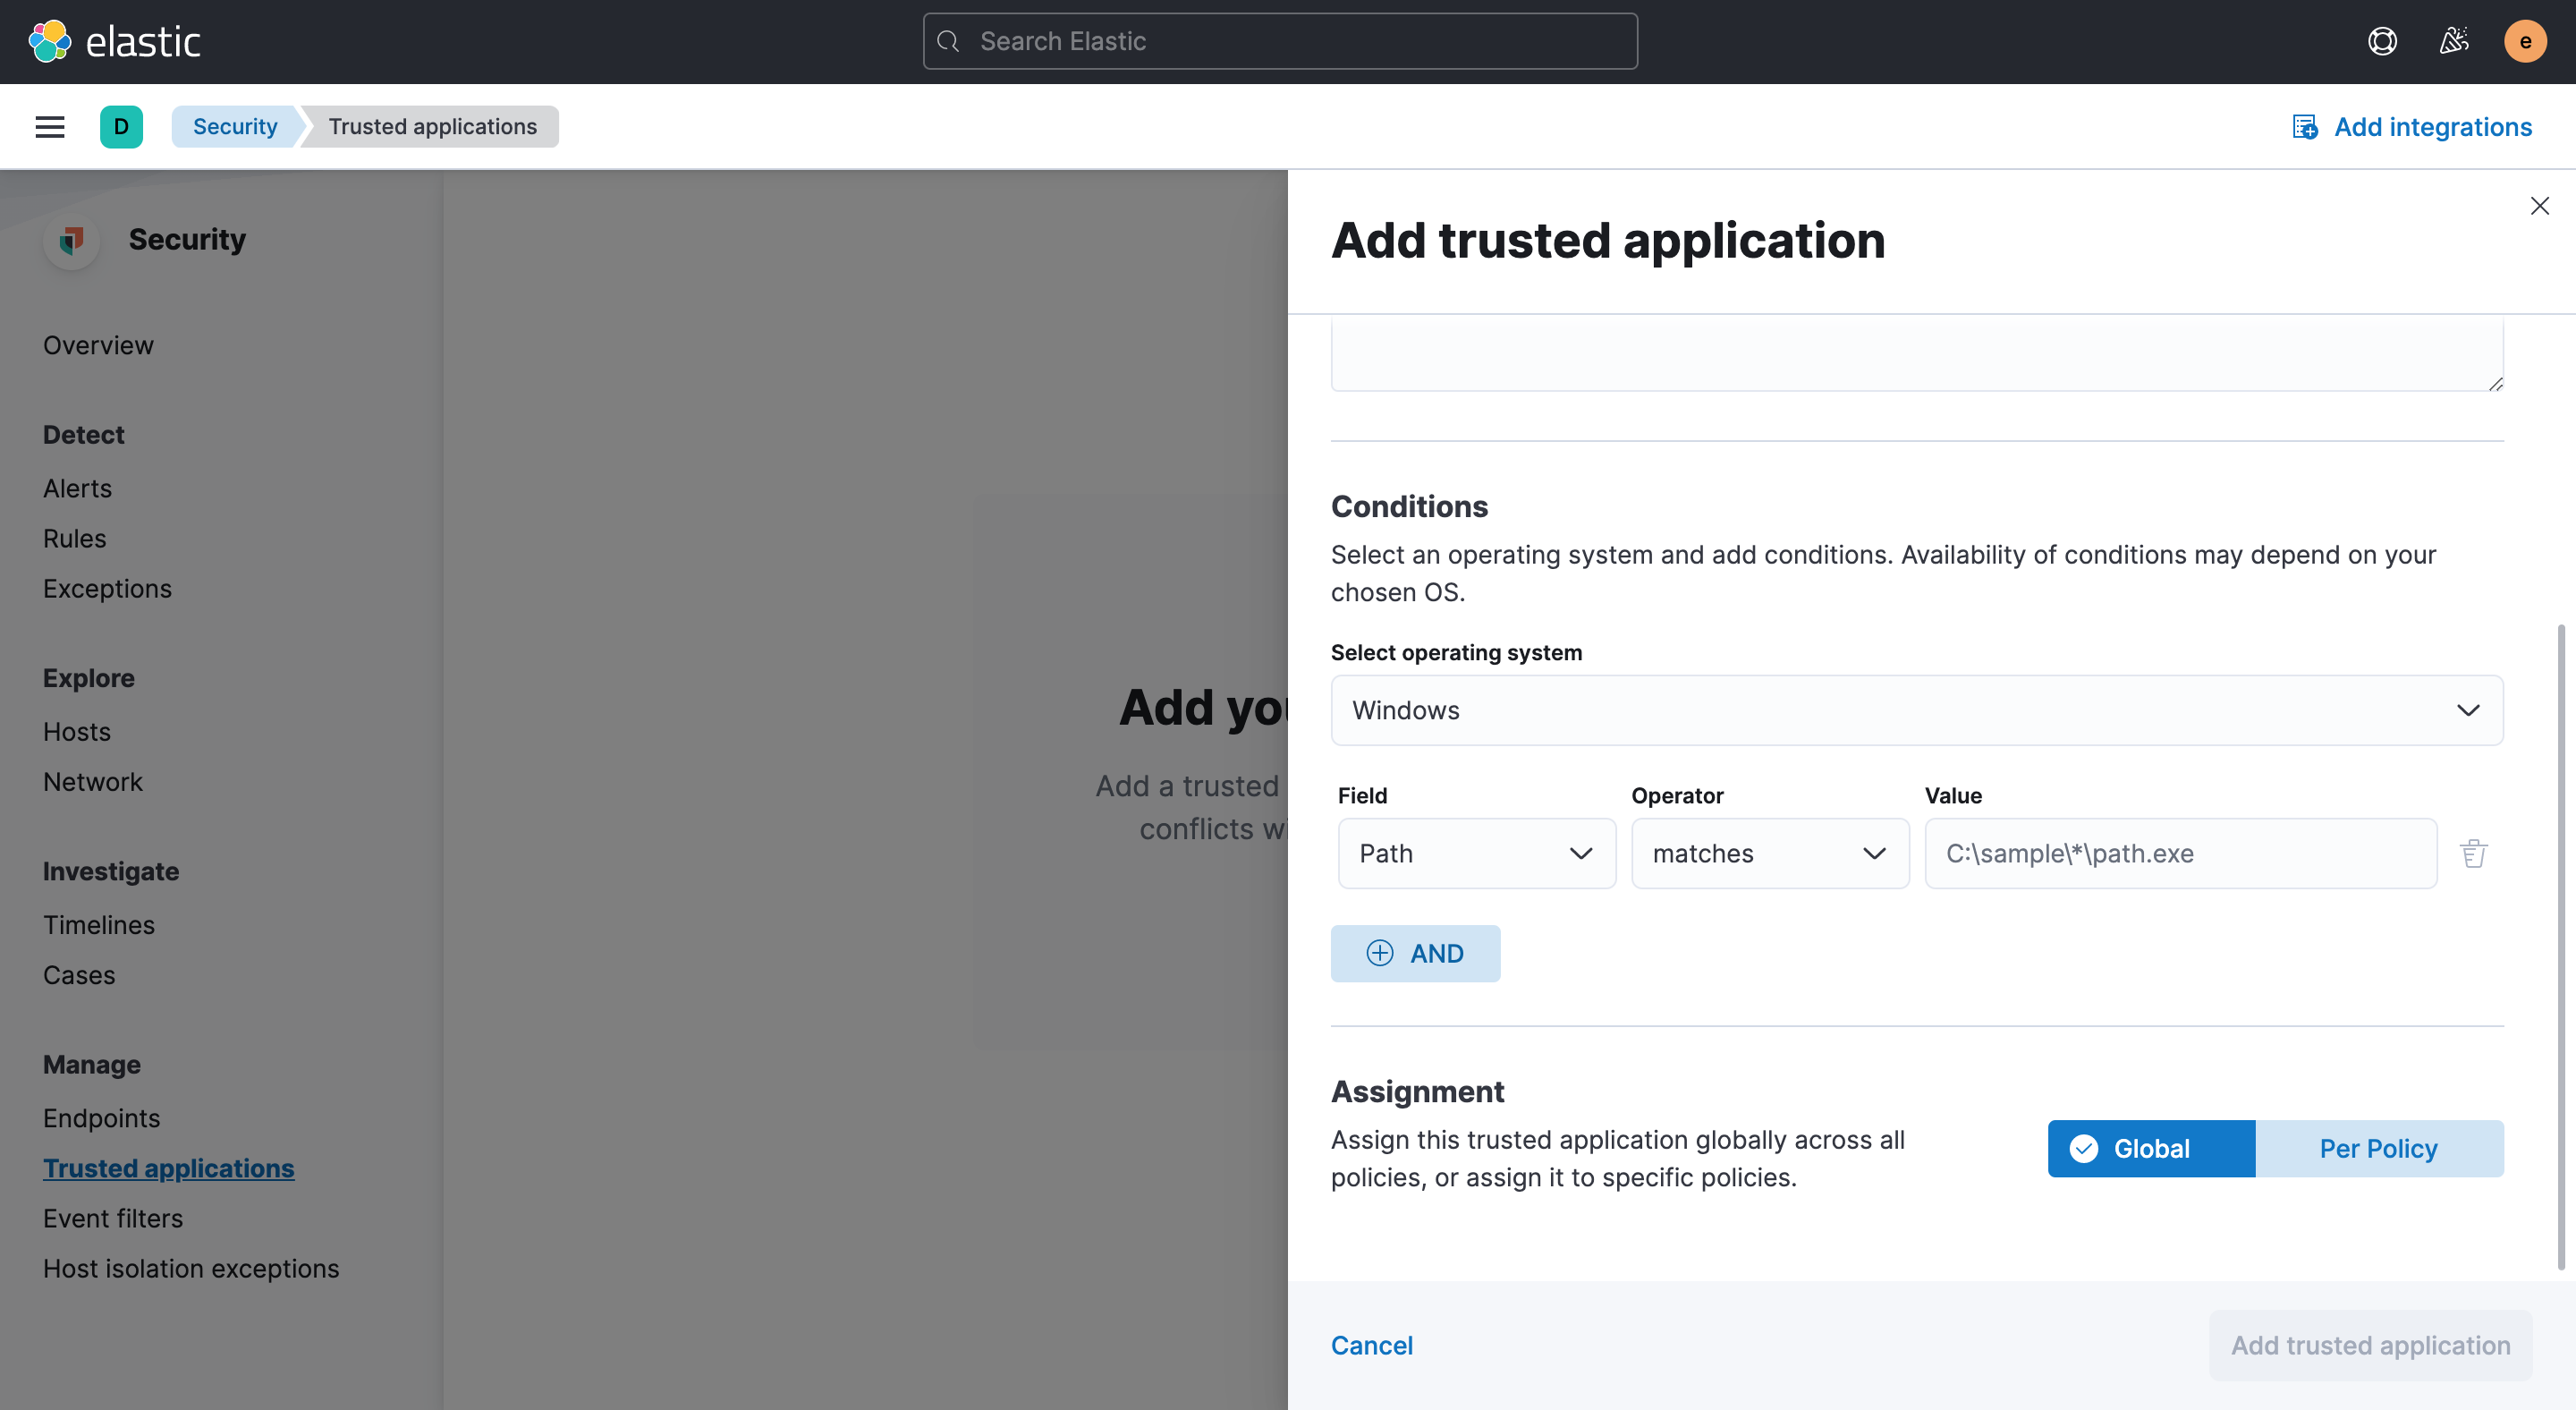
Task: Click the flyout vertical scrollbar
Action: point(2560,946)
